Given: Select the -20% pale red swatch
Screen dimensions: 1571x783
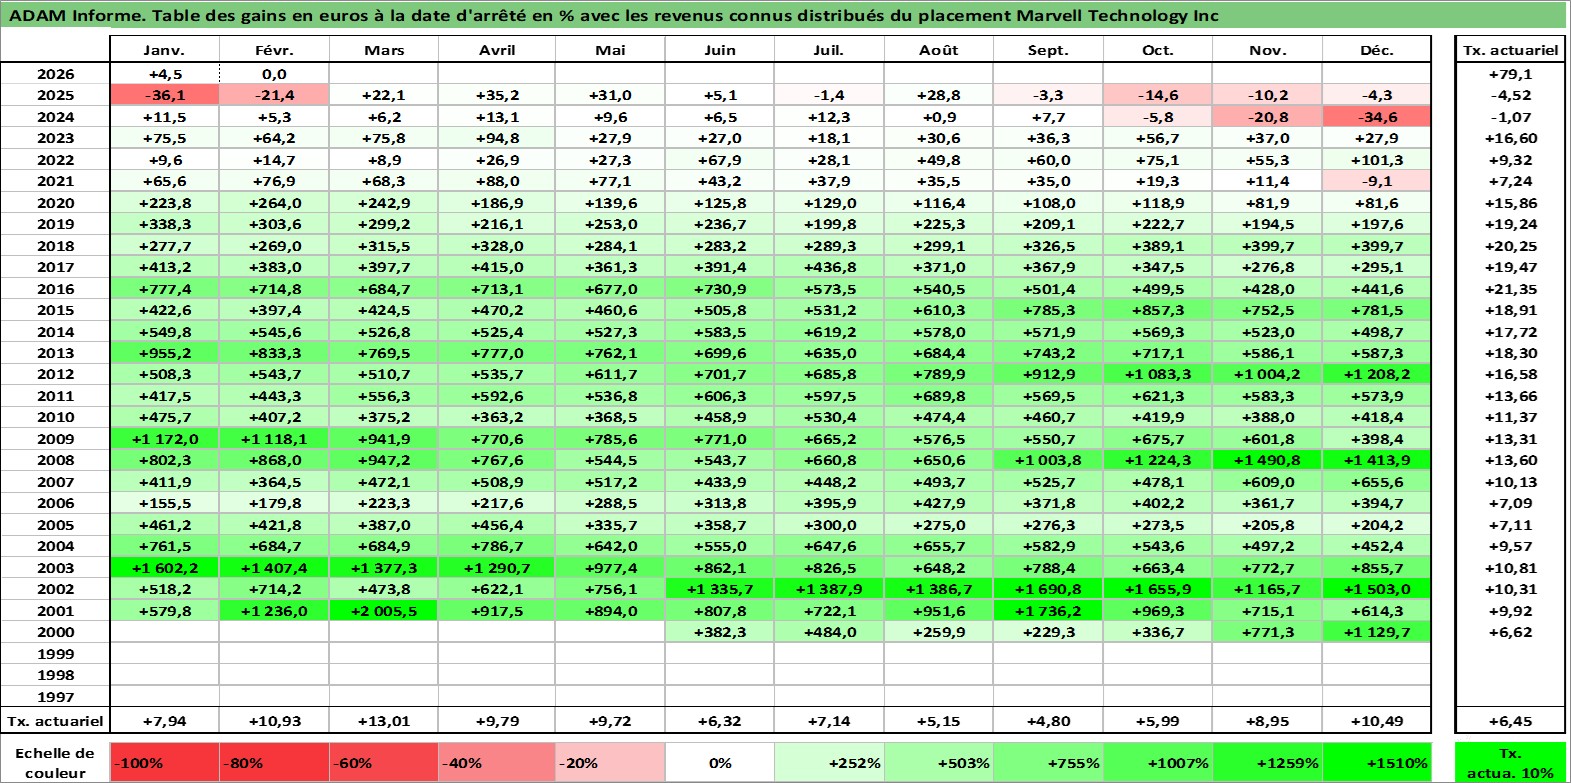Looking at the screenshot, I should click(x=610, y=762).
